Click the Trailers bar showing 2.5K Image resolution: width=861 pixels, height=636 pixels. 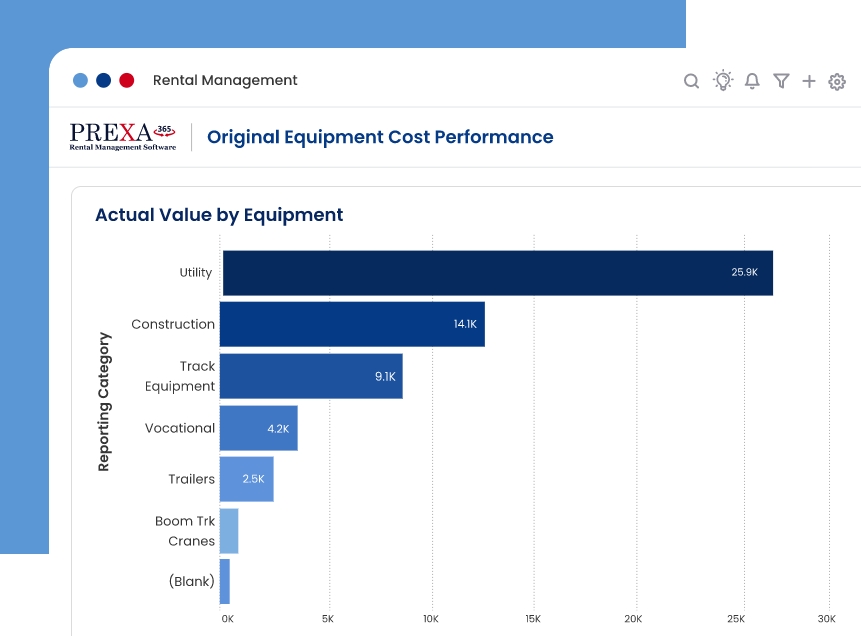coord(246,479)
